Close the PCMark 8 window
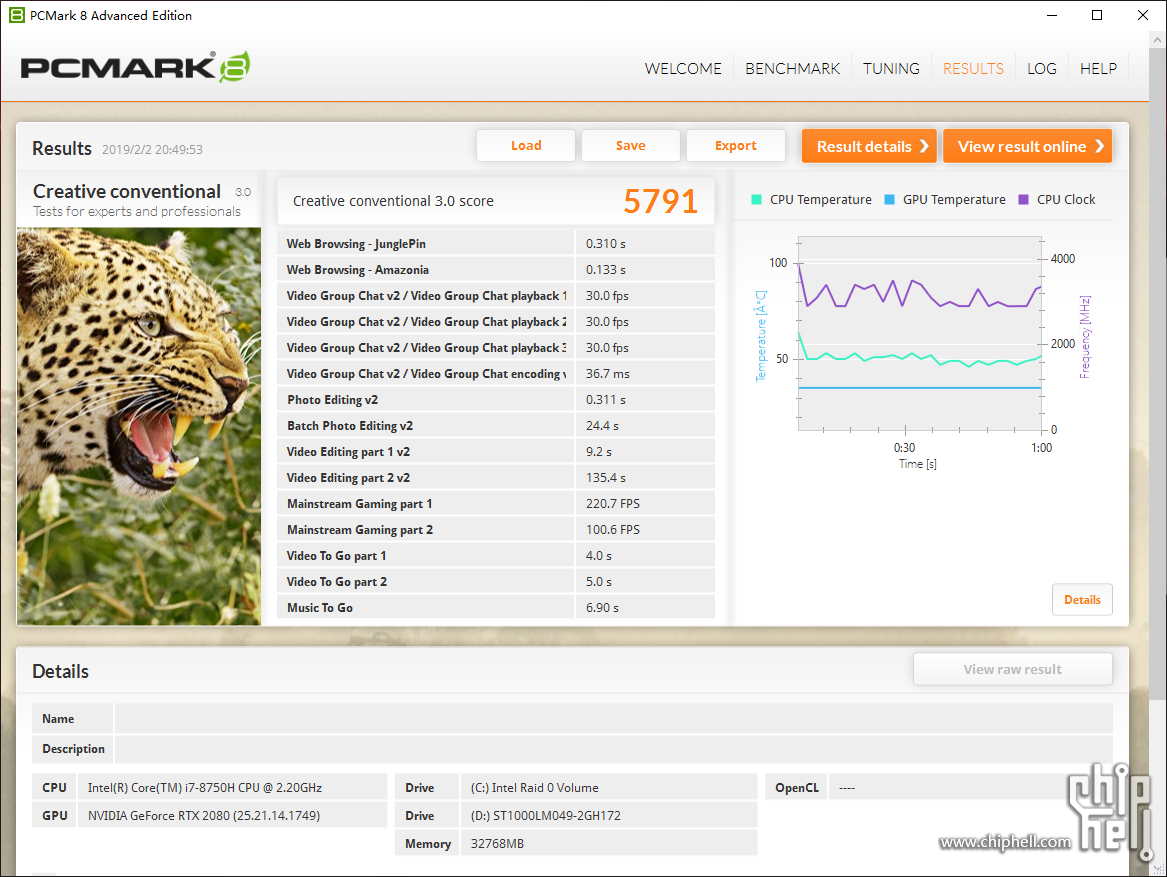 (x=1142, y=15)
